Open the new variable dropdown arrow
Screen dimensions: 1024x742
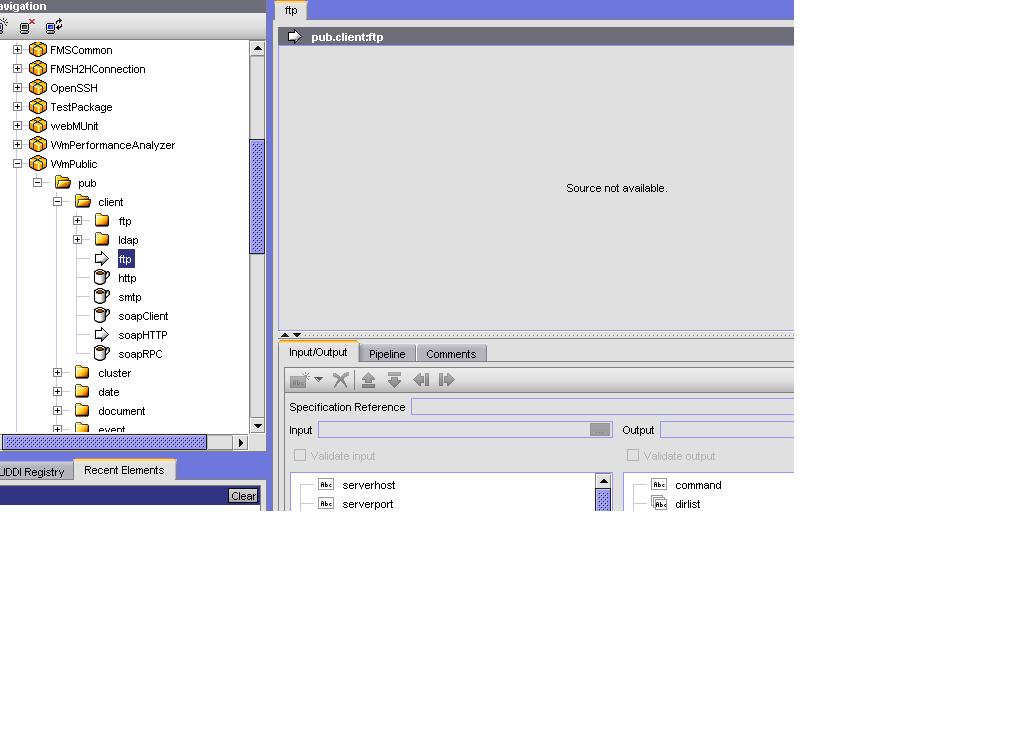[x=319, y=379]
